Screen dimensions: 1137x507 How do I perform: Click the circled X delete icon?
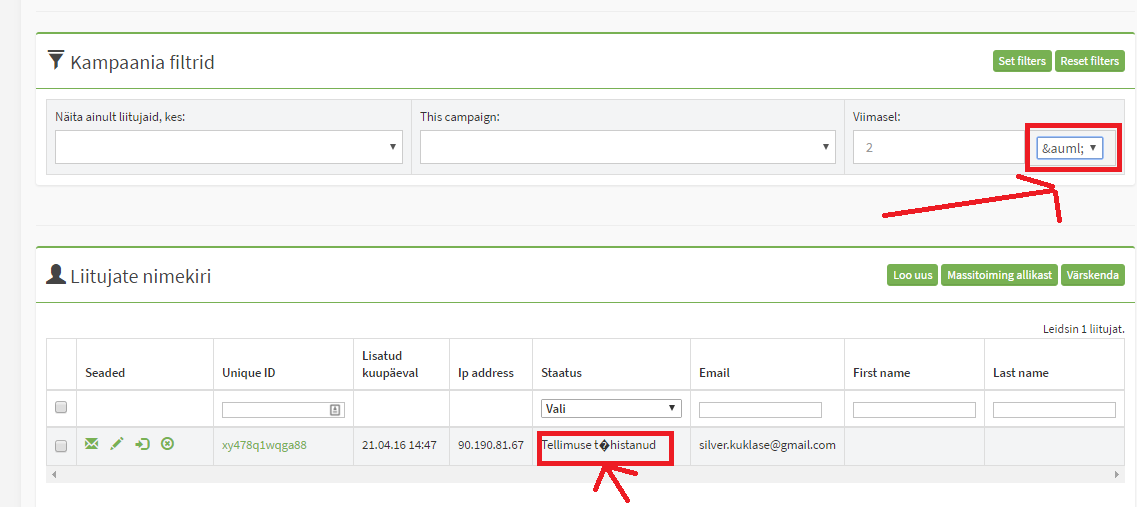[x=168, y=444]
